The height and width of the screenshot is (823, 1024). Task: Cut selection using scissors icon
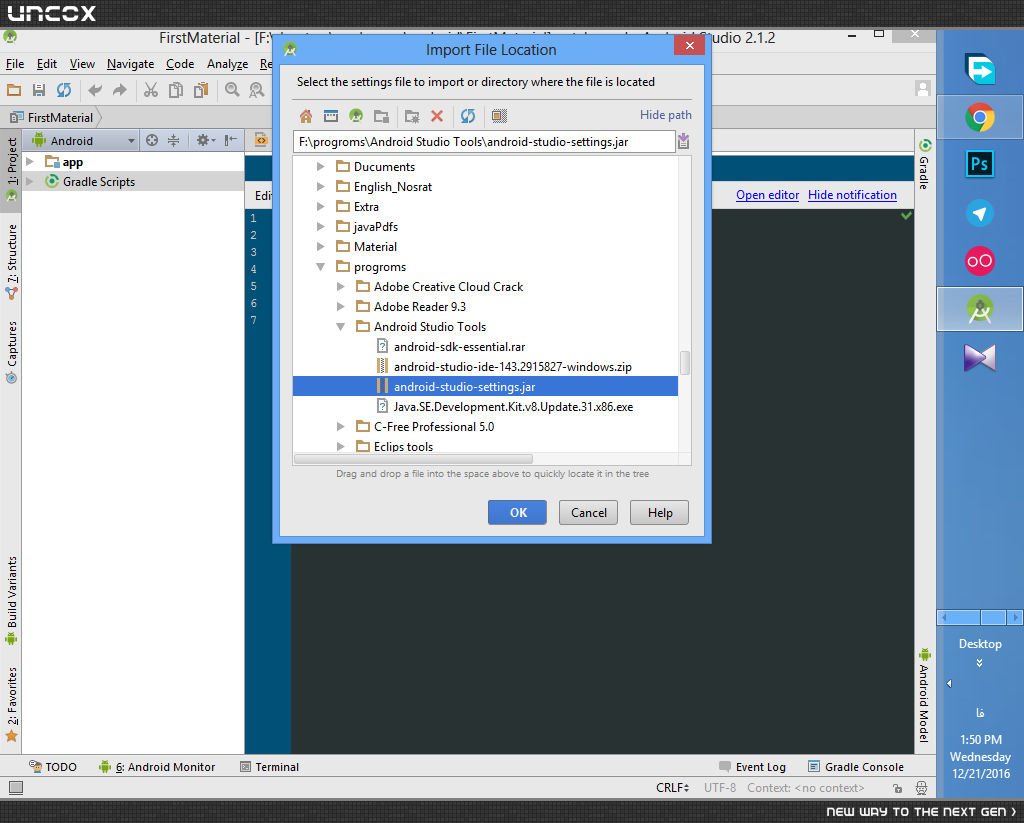151,90
